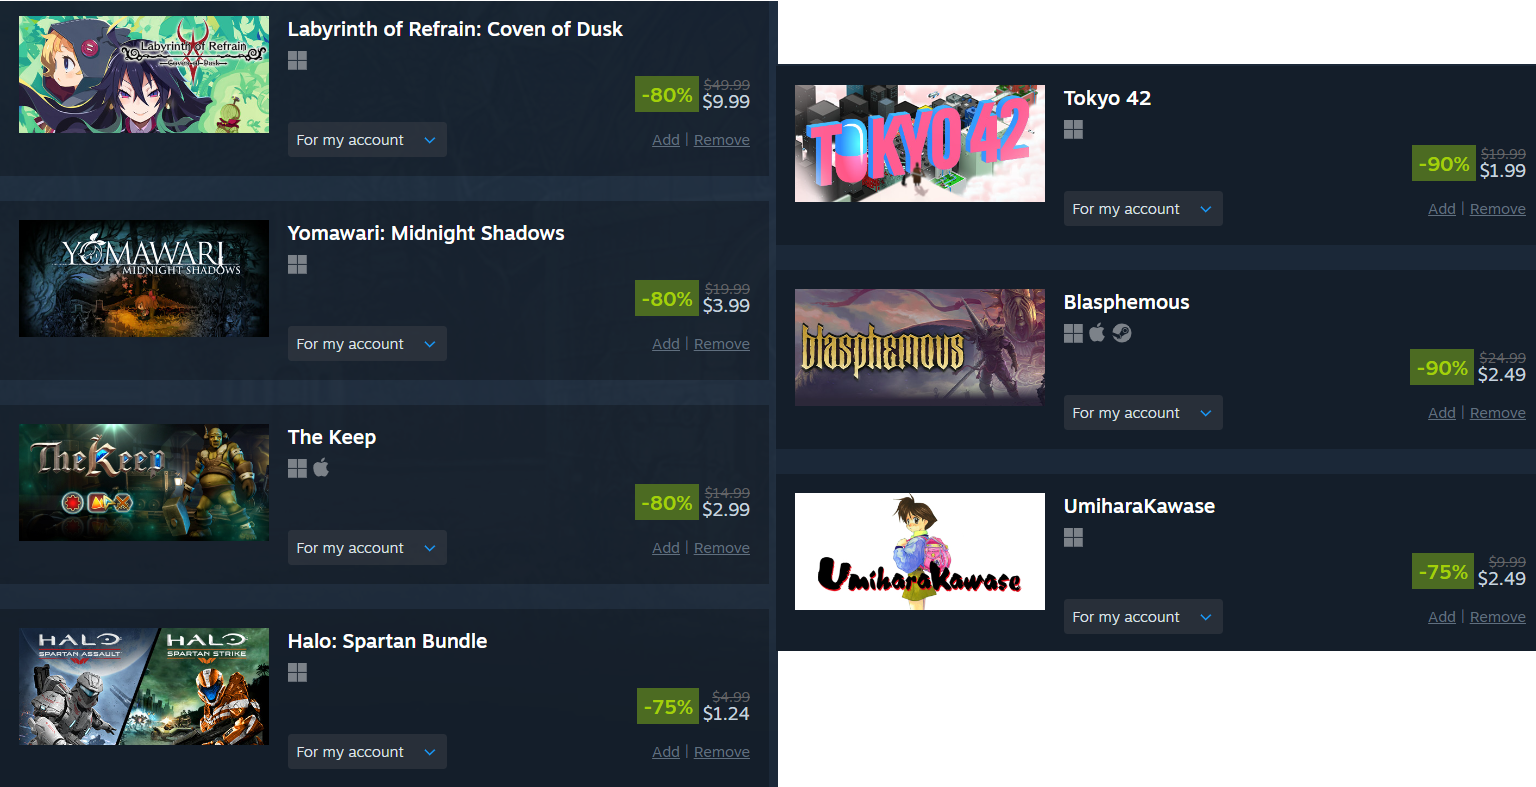Remove Yomawari: Midnight Shadows from cart
The image size is (1536, 787).
722,344
